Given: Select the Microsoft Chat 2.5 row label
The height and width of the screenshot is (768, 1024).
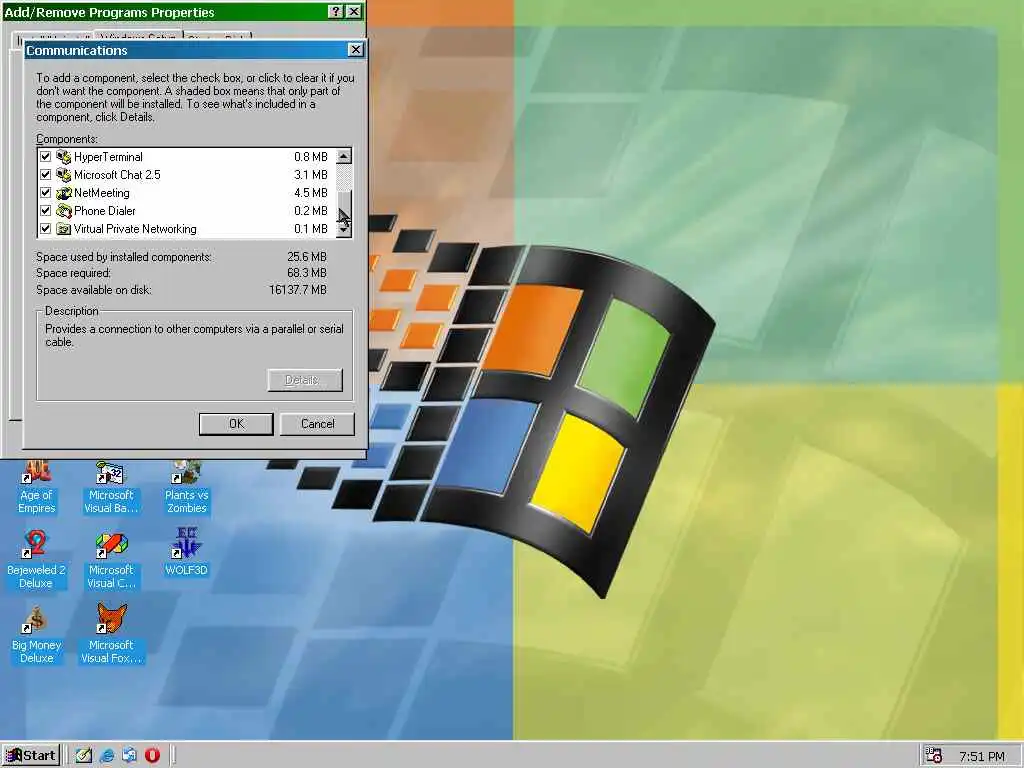Looking at the screenshot, I should 117,175.
